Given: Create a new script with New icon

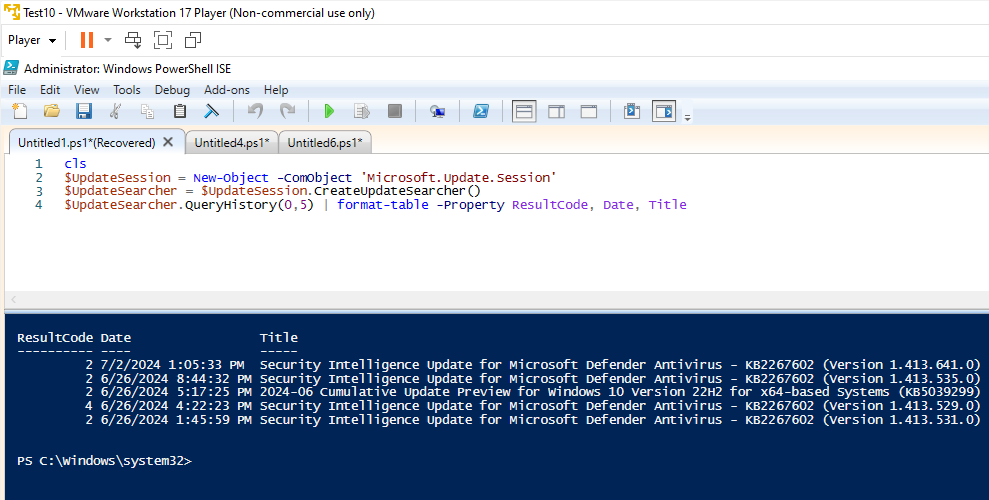Looking at the screenshot, I should (x=20, y=112).
